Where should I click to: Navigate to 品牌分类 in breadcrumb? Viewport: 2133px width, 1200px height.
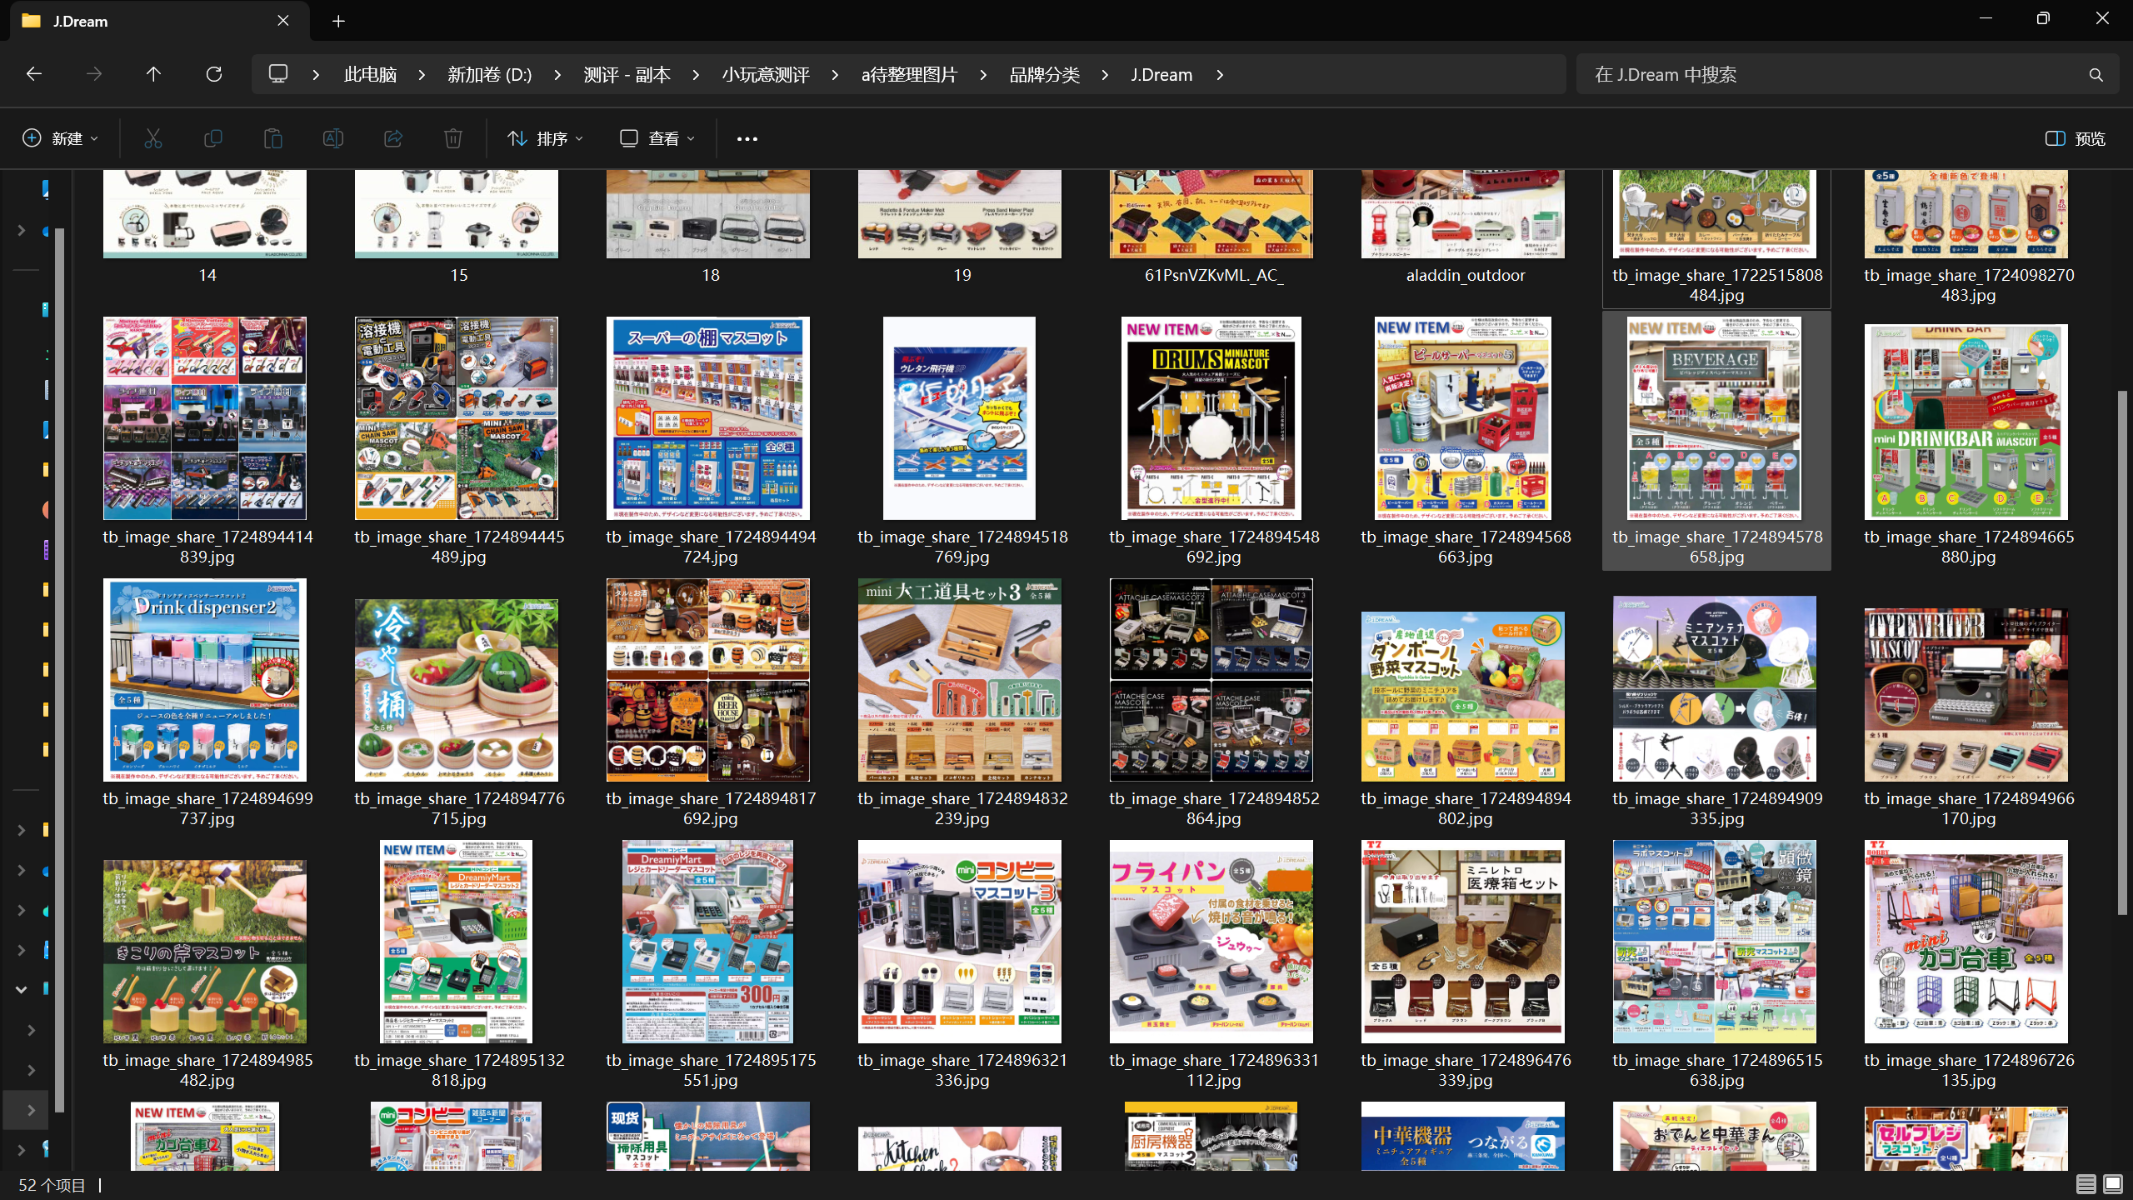(x=1044, y=75)
